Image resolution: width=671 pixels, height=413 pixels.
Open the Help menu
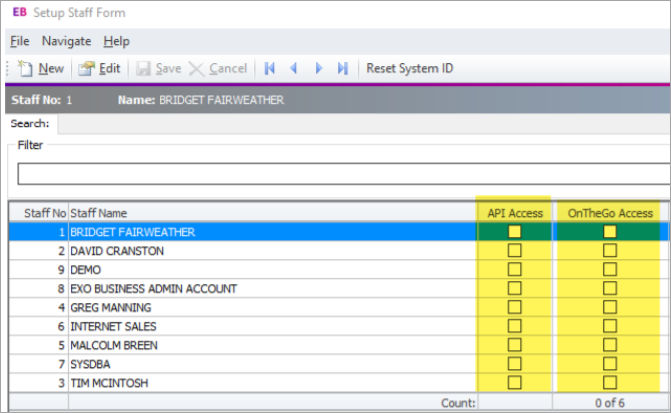point(117,41)
